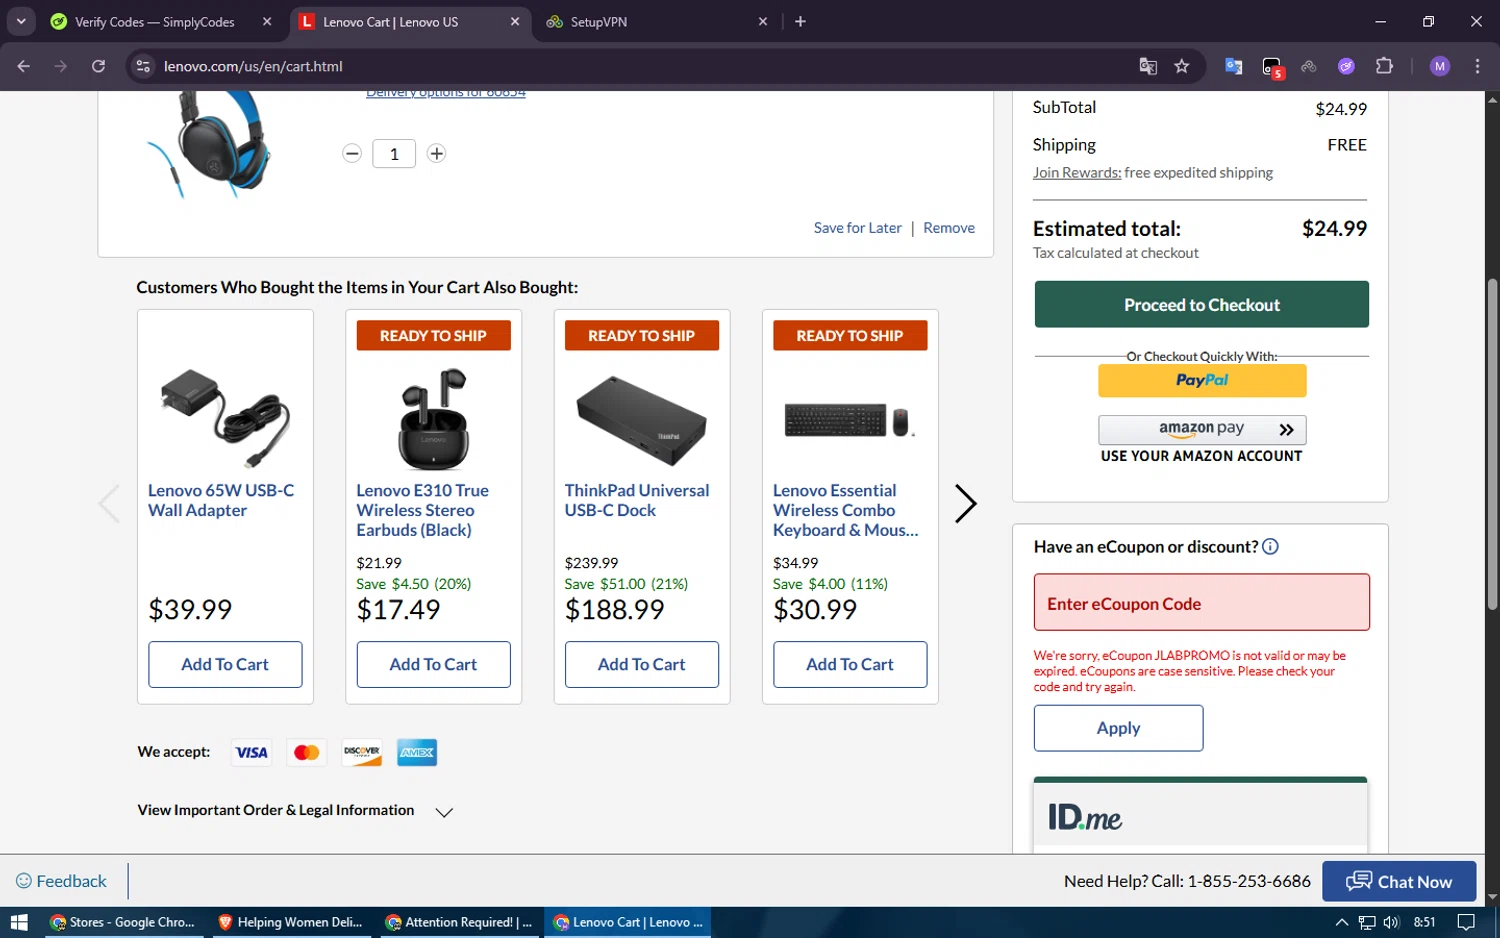This screenshot has height=938, width=1500.
Task: Click the USB-C wall adapter product image
Action: pos(225,418)
